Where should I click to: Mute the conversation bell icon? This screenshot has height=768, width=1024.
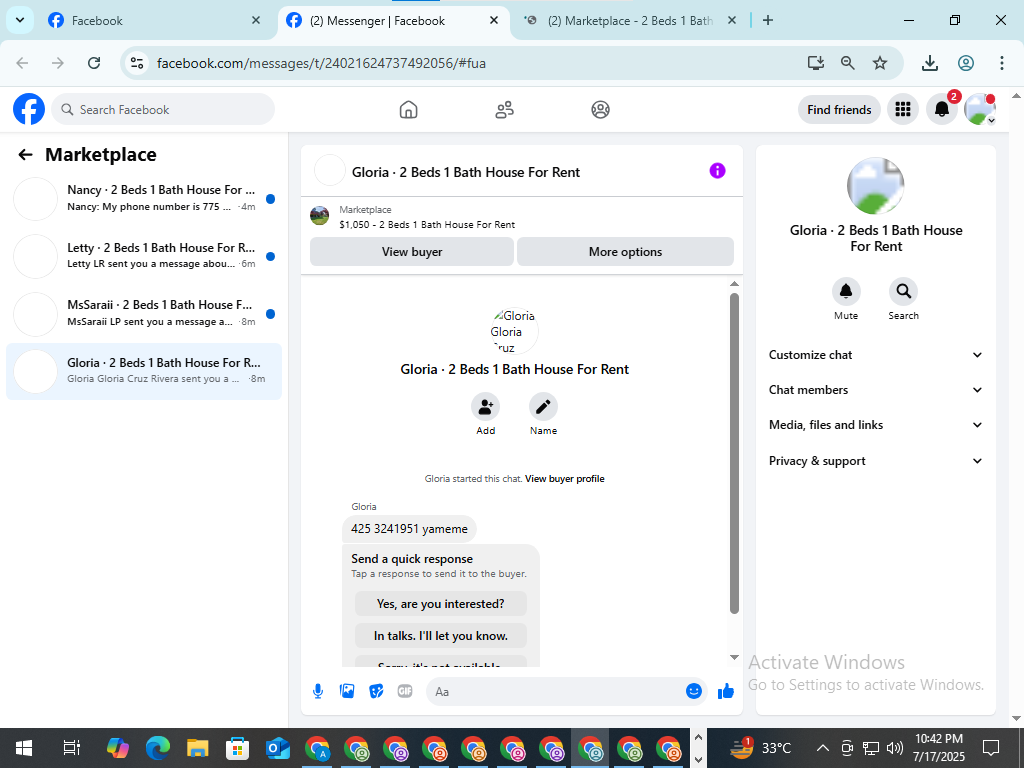(x=846, y=291)
